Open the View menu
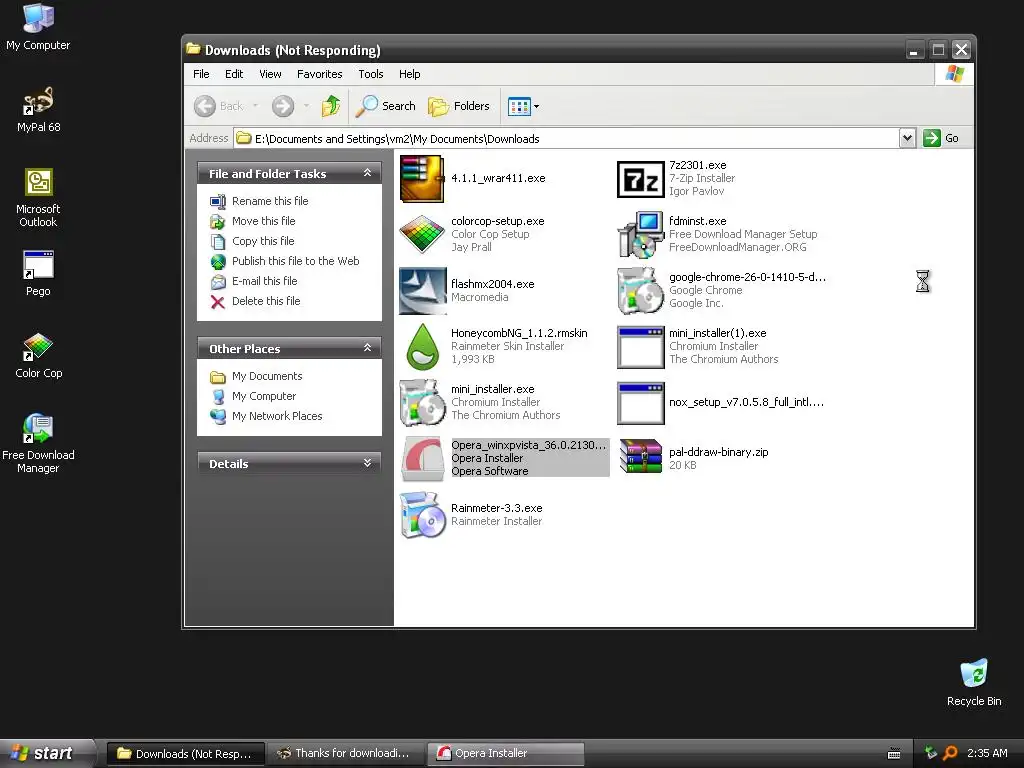 270,74
